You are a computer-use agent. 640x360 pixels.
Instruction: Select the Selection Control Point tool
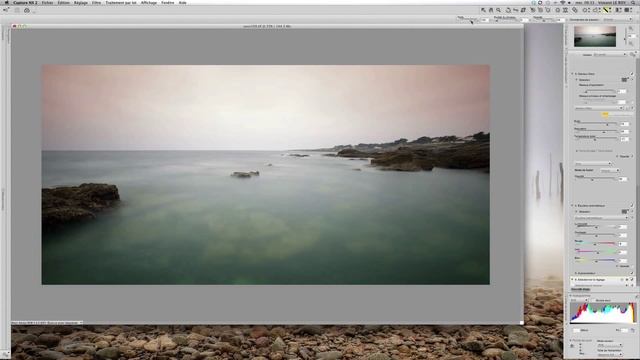click(586, 10)
